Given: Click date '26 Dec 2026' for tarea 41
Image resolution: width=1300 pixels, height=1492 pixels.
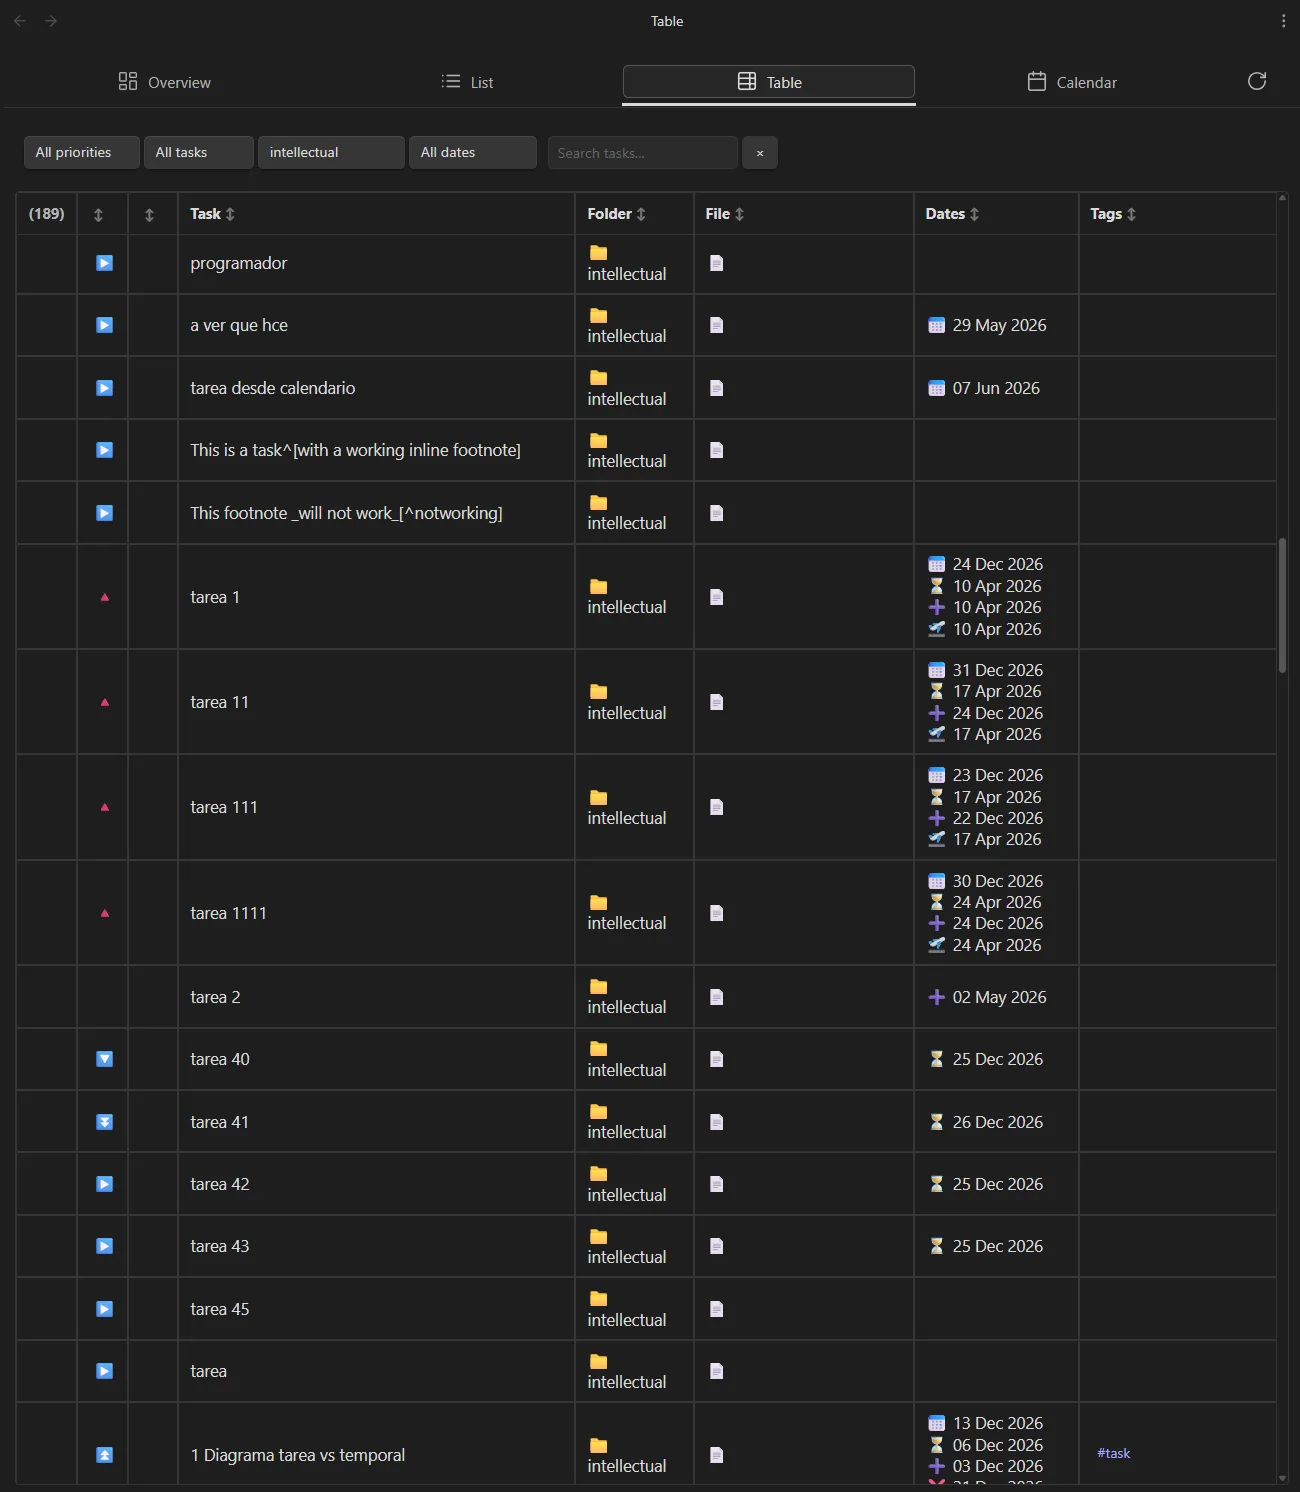Looking at the screenshot, I should (x=997, y=1122).
